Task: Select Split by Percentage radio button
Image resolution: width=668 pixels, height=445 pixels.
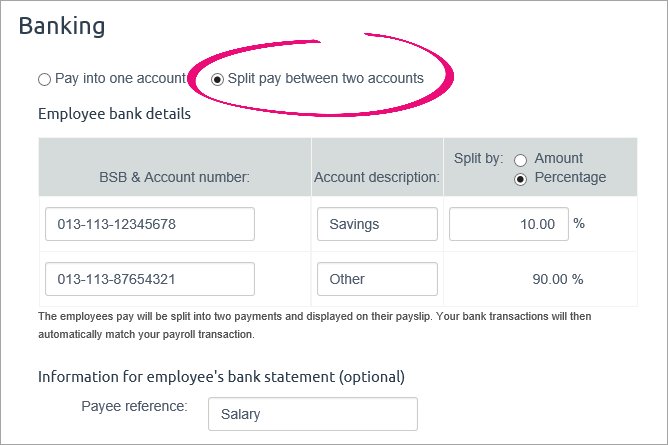Action: coord(520,178)
